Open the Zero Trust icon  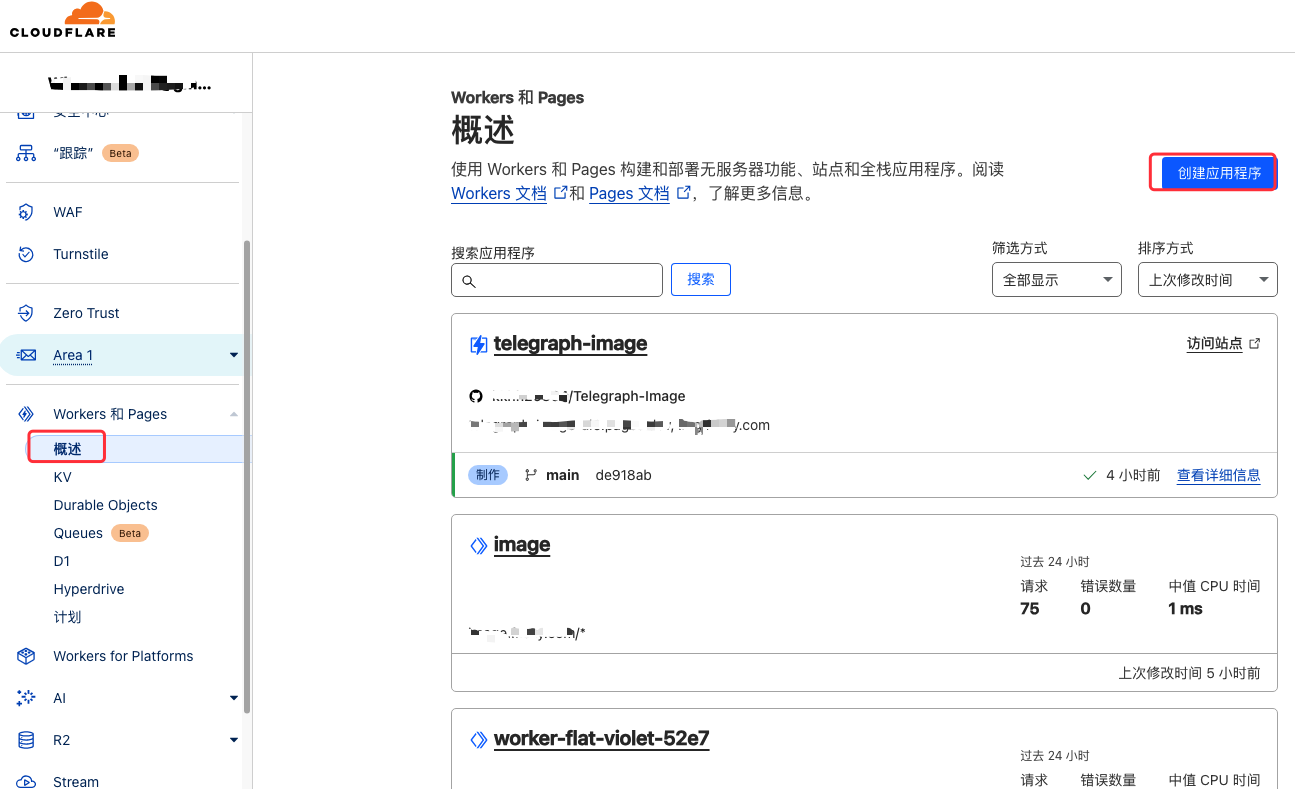[x=26, y=313]
